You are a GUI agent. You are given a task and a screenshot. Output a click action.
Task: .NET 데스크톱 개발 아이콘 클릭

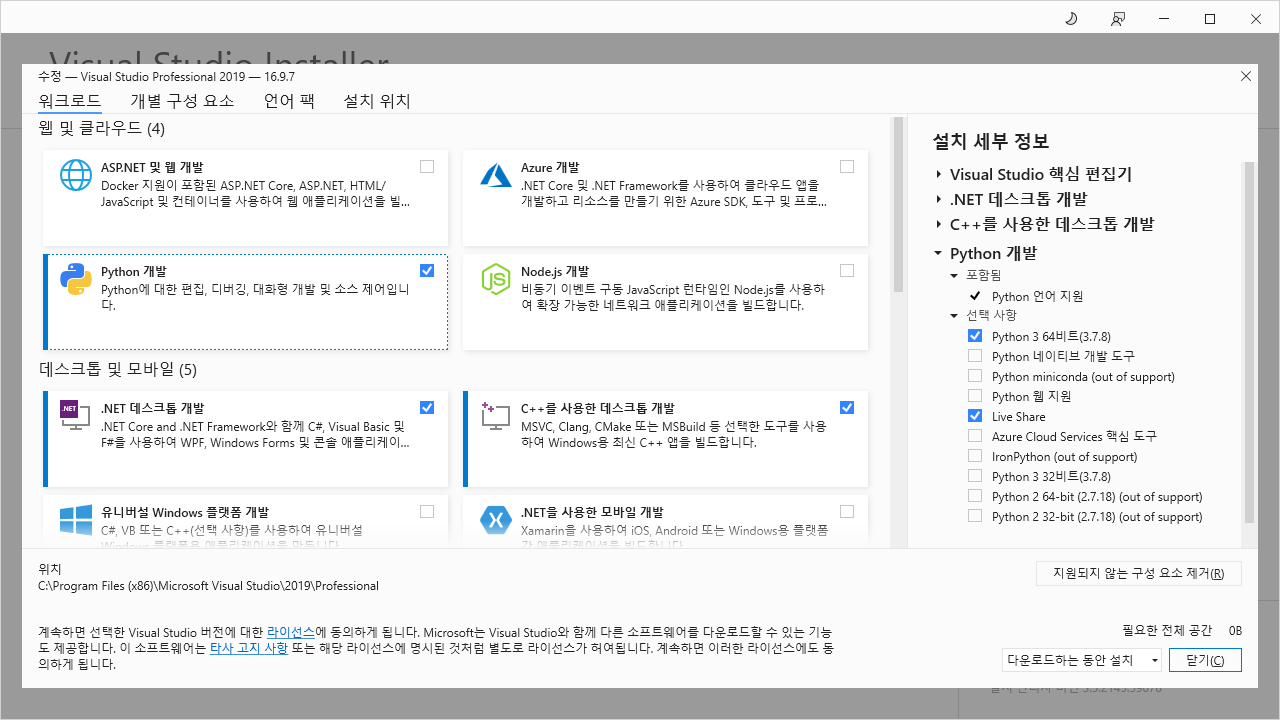coord(76,414)
